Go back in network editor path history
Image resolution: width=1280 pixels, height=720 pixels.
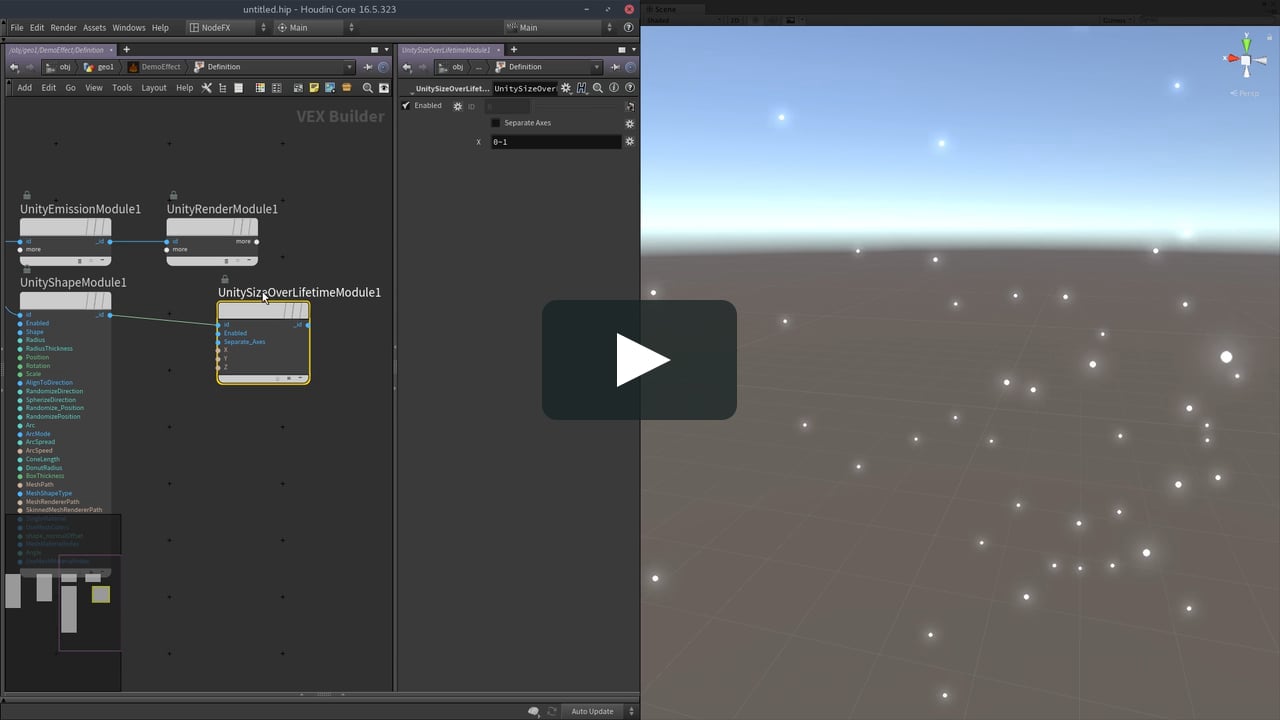coord(13,67)
